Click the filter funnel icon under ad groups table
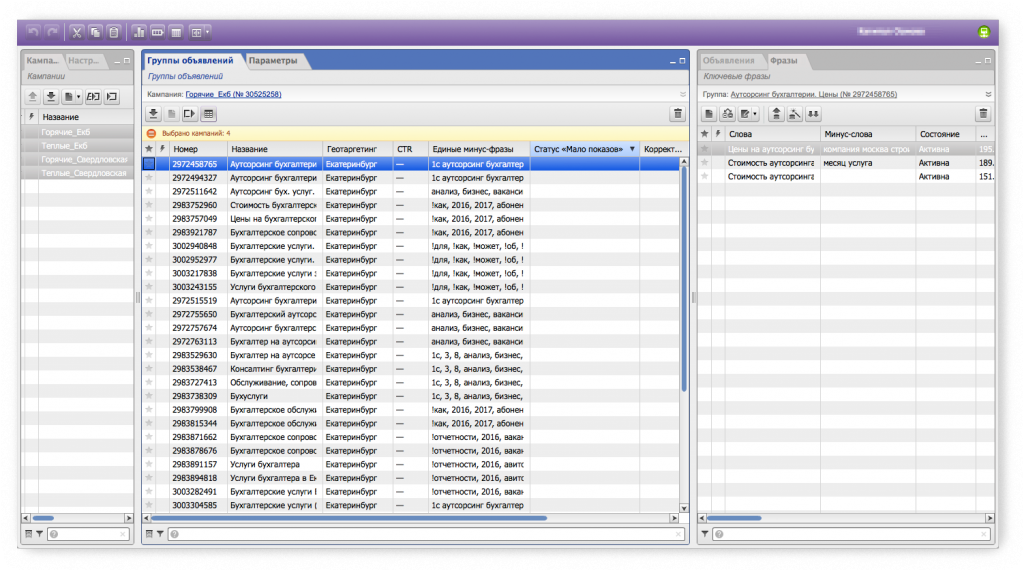 [160, 535]
